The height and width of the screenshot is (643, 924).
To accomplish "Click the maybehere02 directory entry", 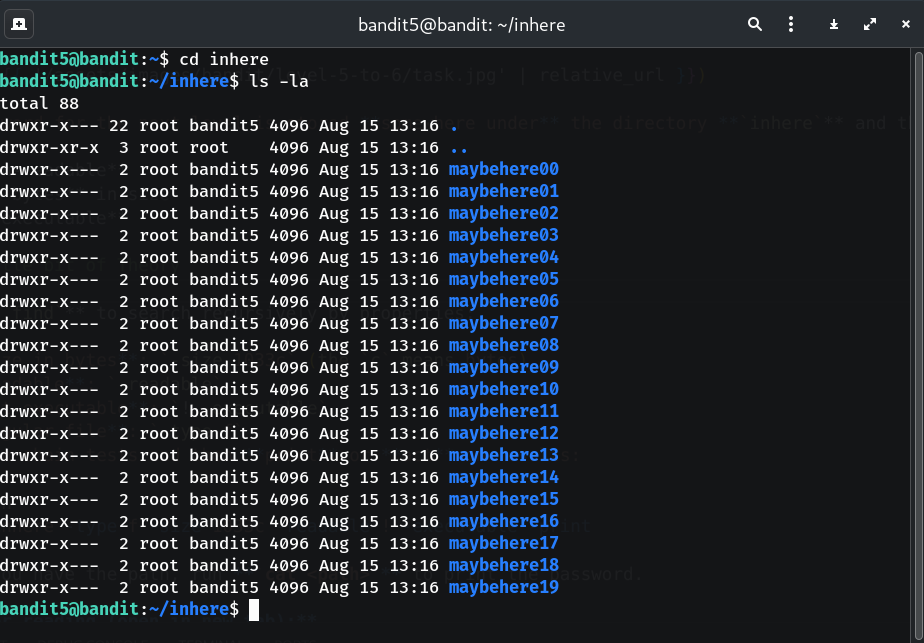I will pos(503,213).
